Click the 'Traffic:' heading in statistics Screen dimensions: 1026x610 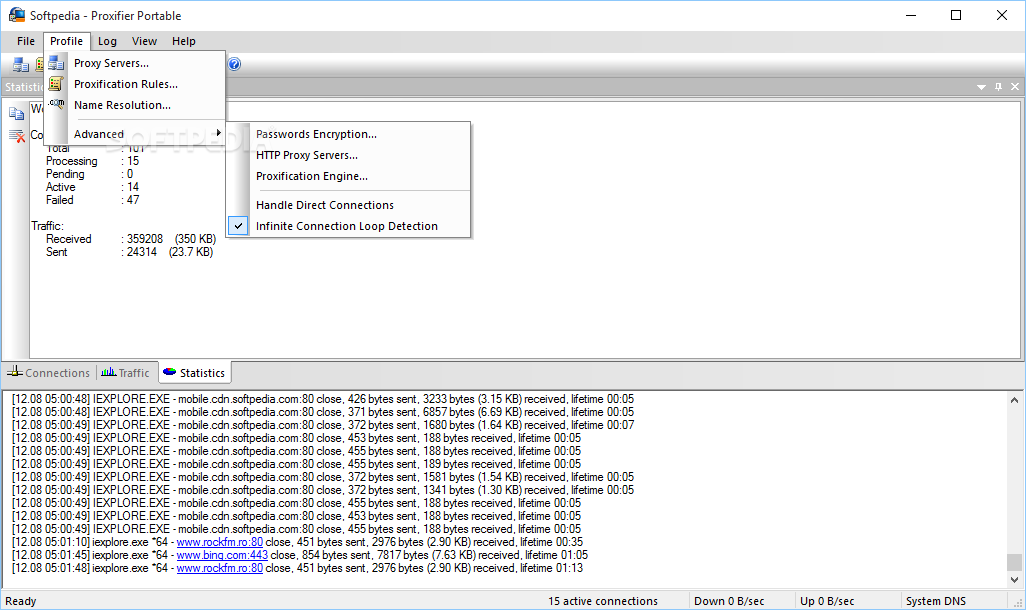click(47, 226)
